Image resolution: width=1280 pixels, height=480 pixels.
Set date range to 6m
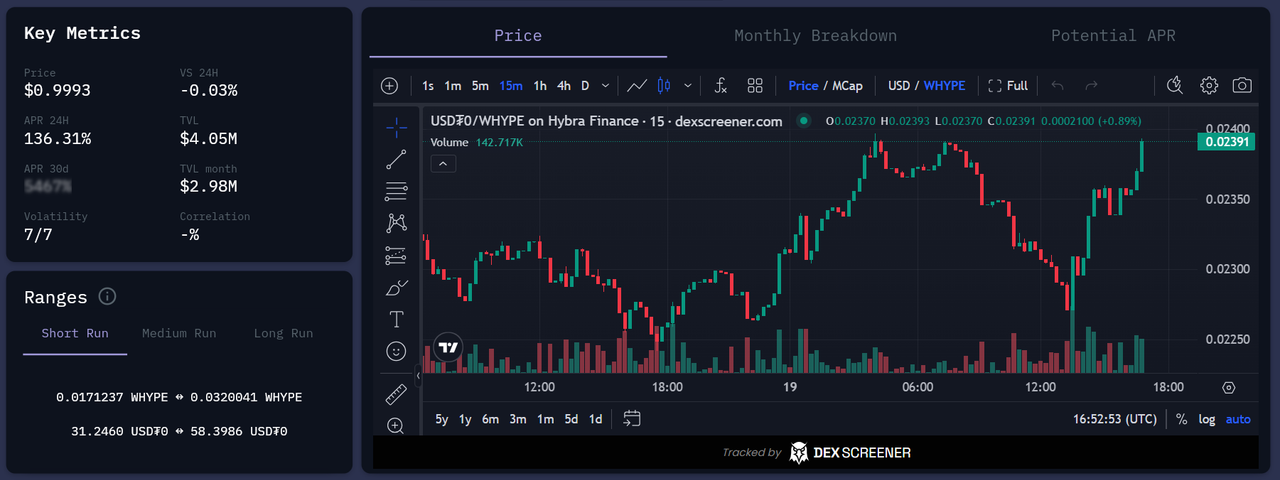click(490, 419)
